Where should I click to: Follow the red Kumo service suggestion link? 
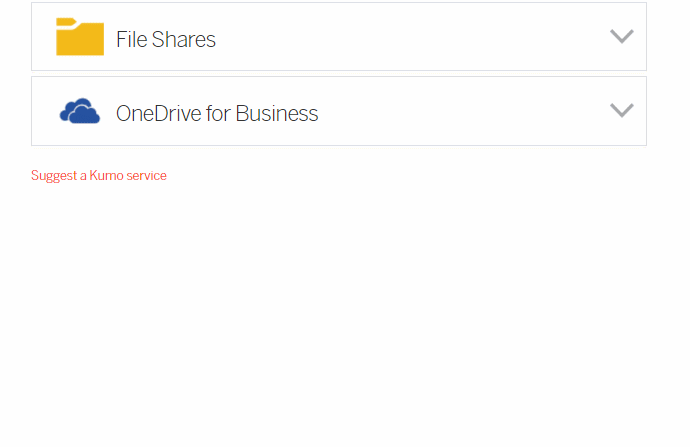pyautogui.click(x=98, y=176)
